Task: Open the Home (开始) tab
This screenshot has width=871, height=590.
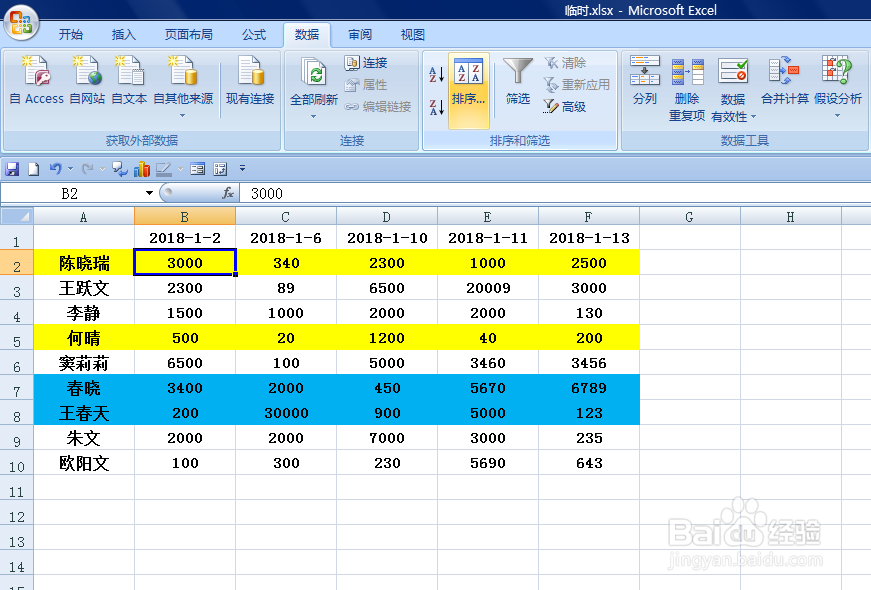Action: tap(71, 35)
